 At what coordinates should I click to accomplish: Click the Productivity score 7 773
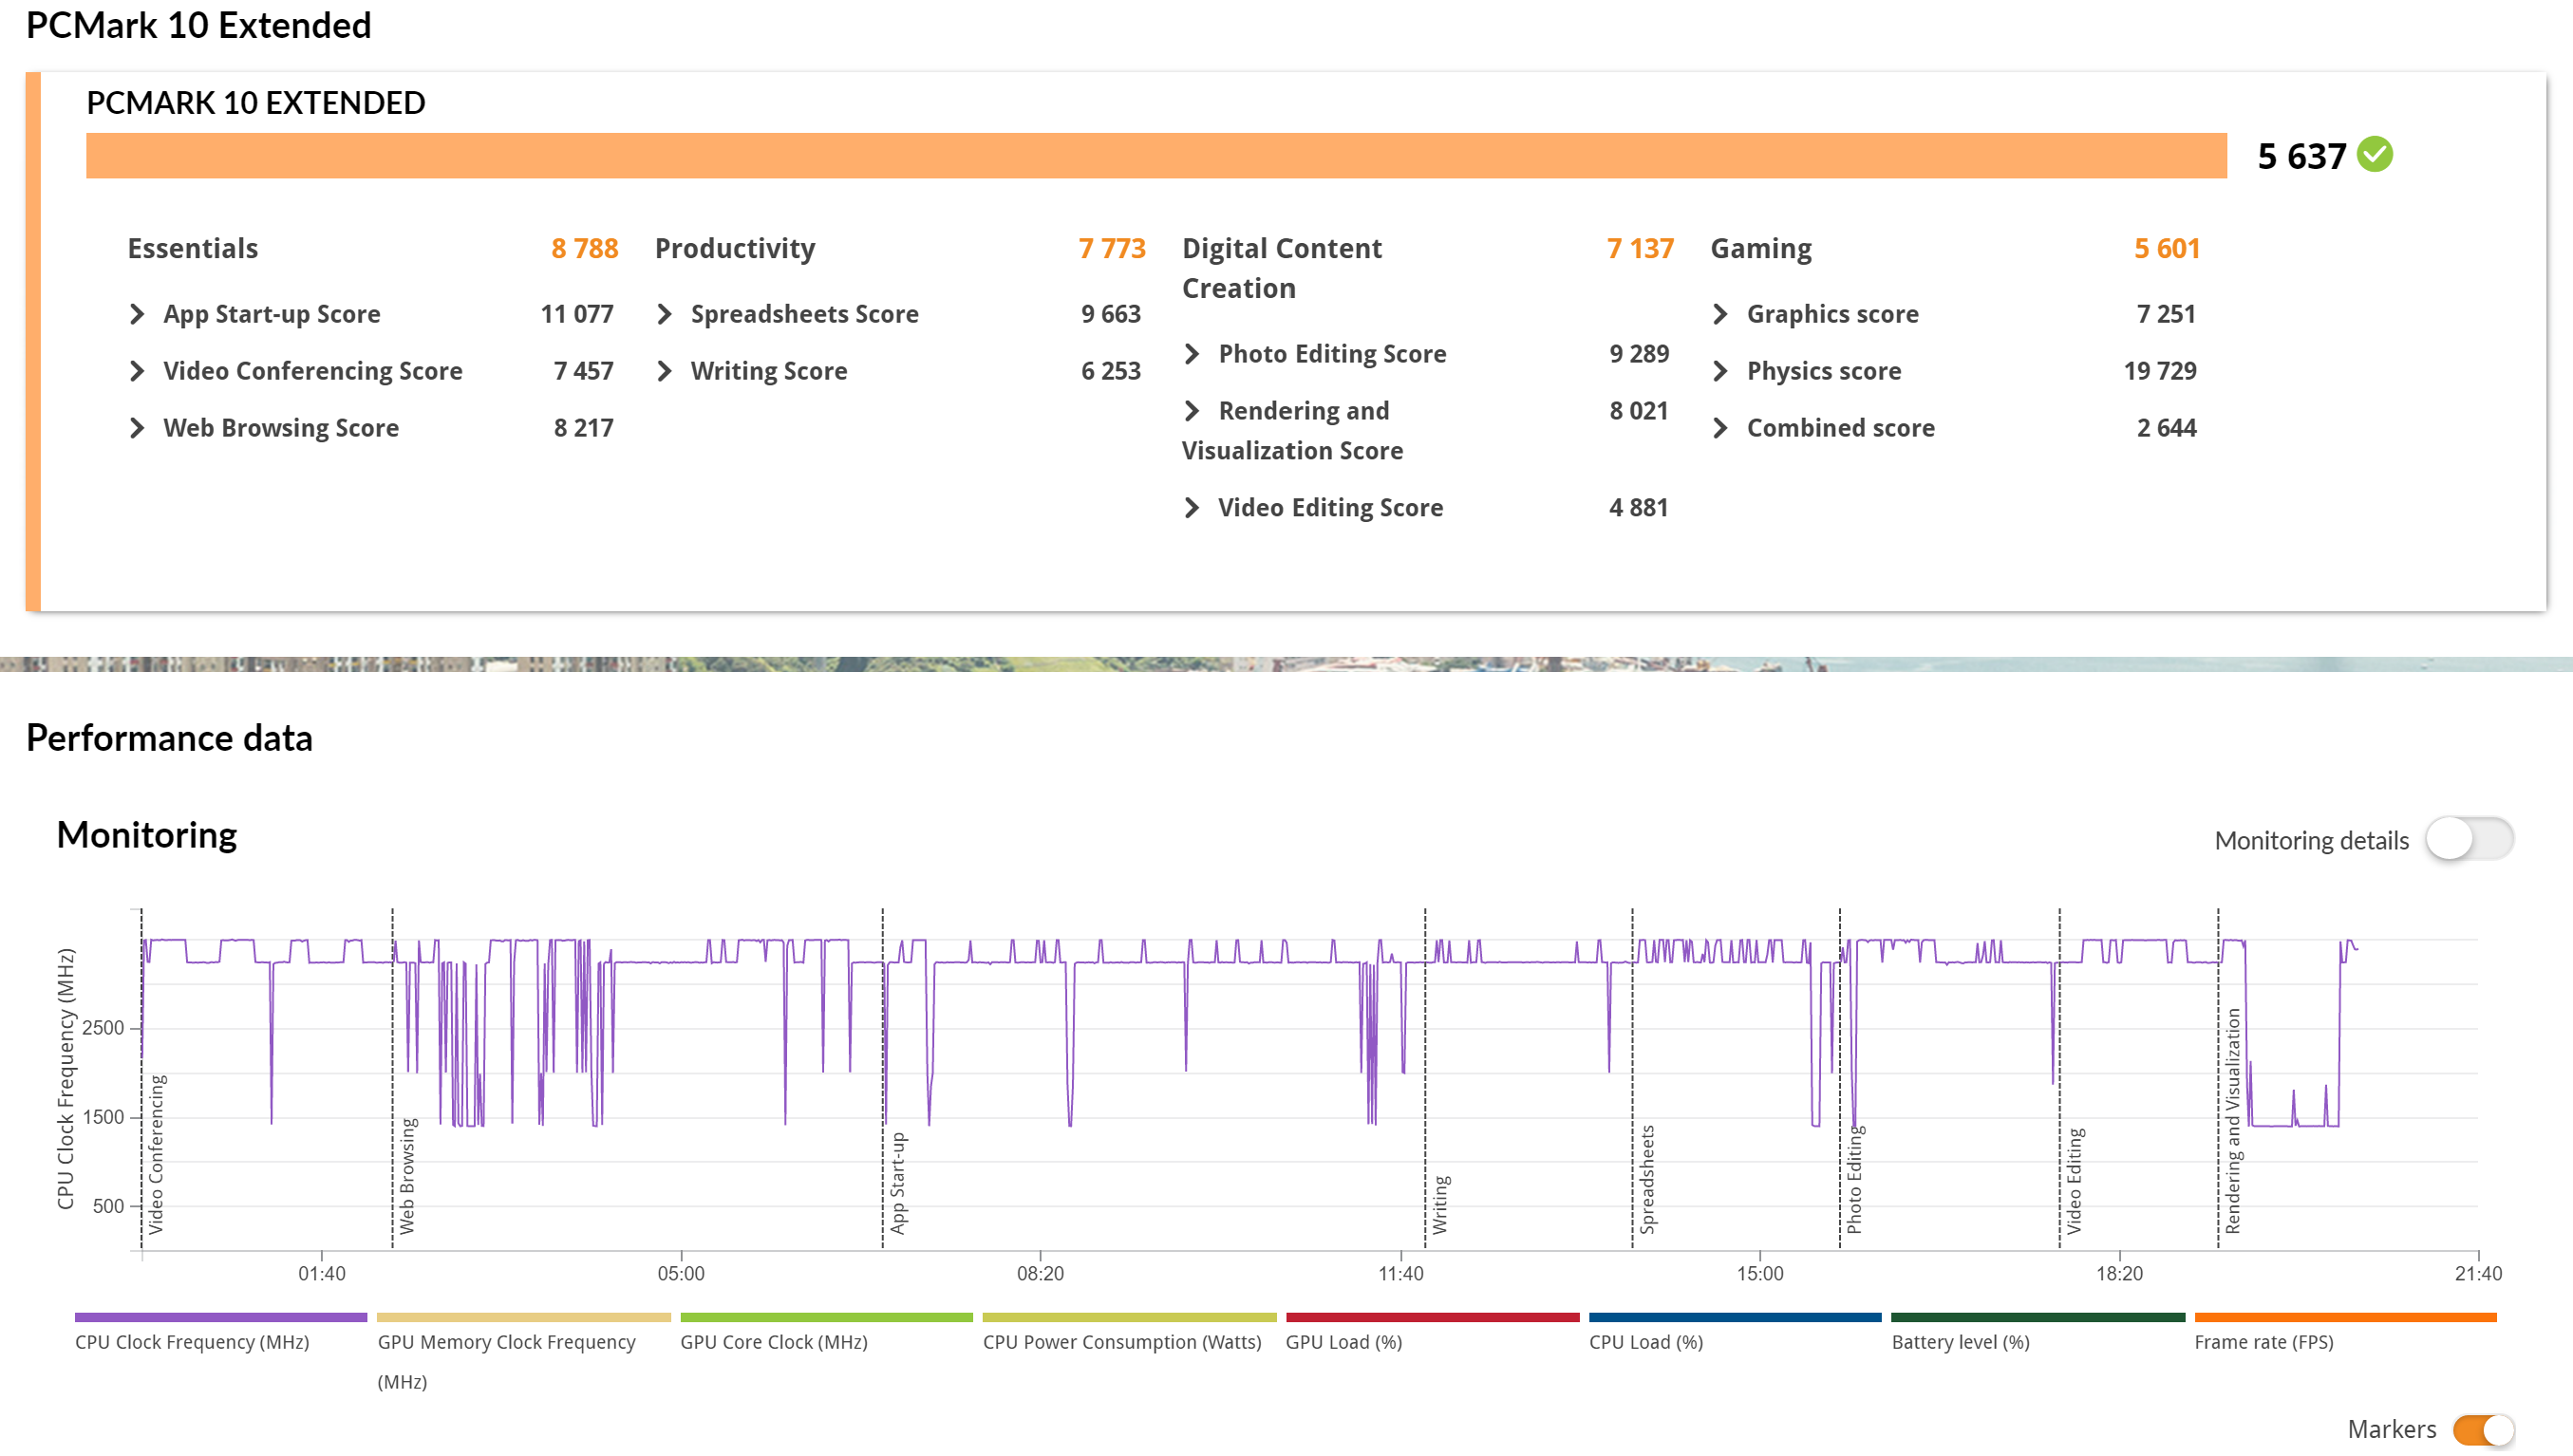coord(1112,248)
